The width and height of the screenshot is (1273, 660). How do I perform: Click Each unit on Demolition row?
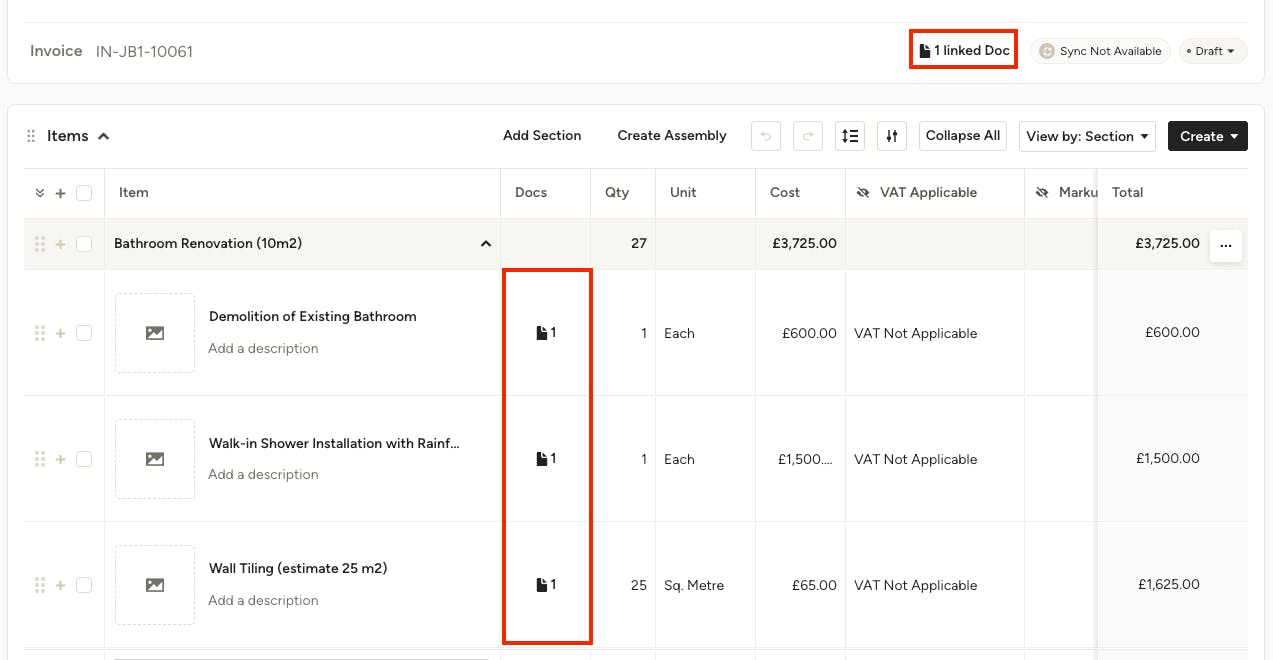click(x=679, y=333)
